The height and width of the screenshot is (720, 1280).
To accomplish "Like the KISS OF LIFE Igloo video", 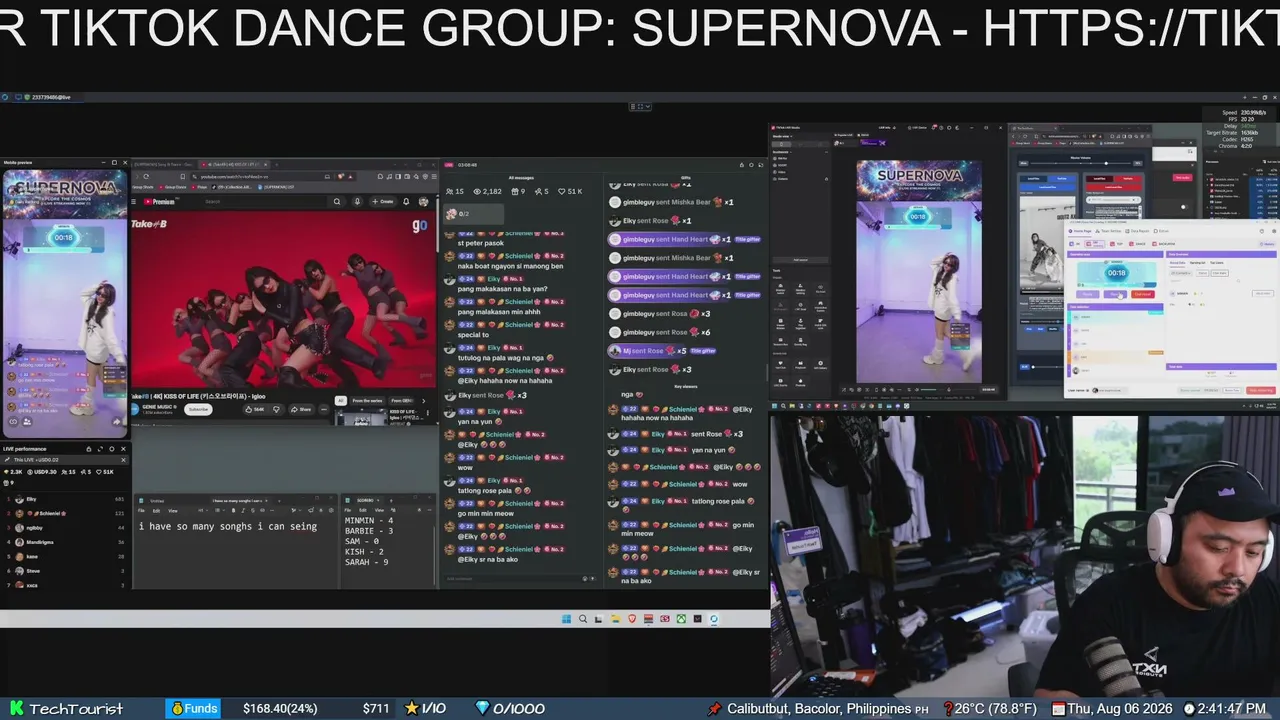I will coord(257,409).
